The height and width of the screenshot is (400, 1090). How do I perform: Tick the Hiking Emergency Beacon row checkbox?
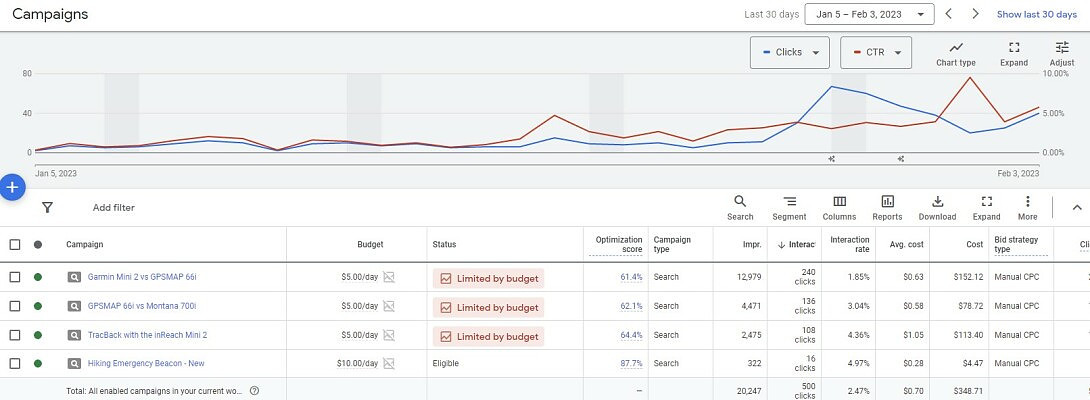tap(15, 364)
